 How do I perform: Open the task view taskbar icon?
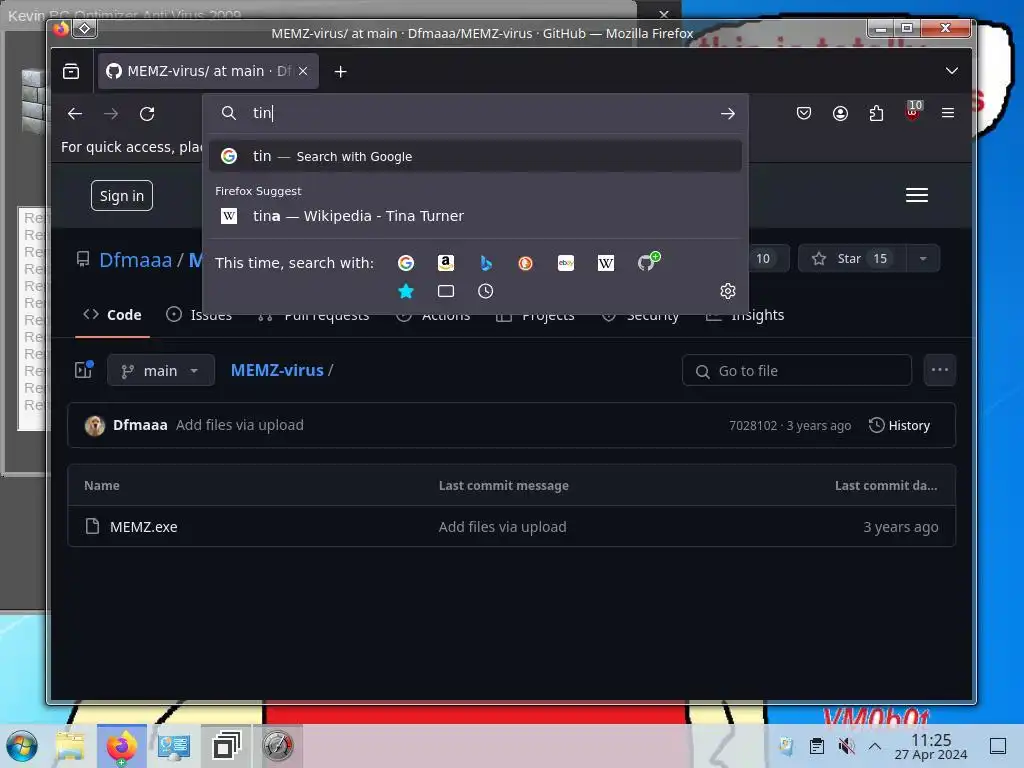226,746
